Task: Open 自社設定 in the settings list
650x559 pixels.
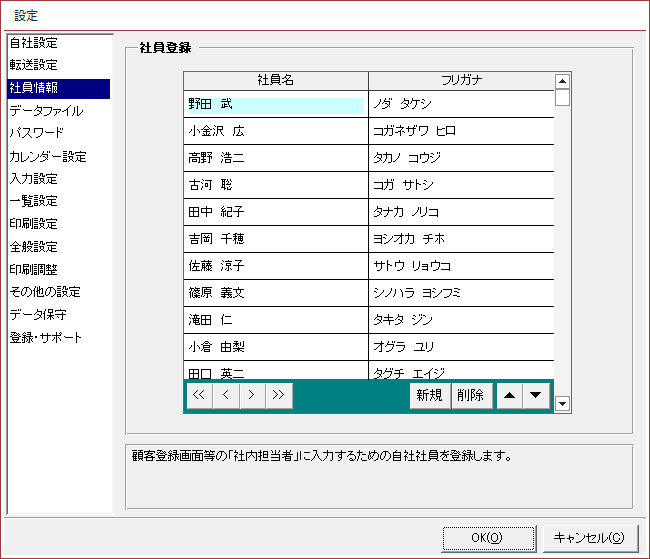Action: [x=34, y=43]
